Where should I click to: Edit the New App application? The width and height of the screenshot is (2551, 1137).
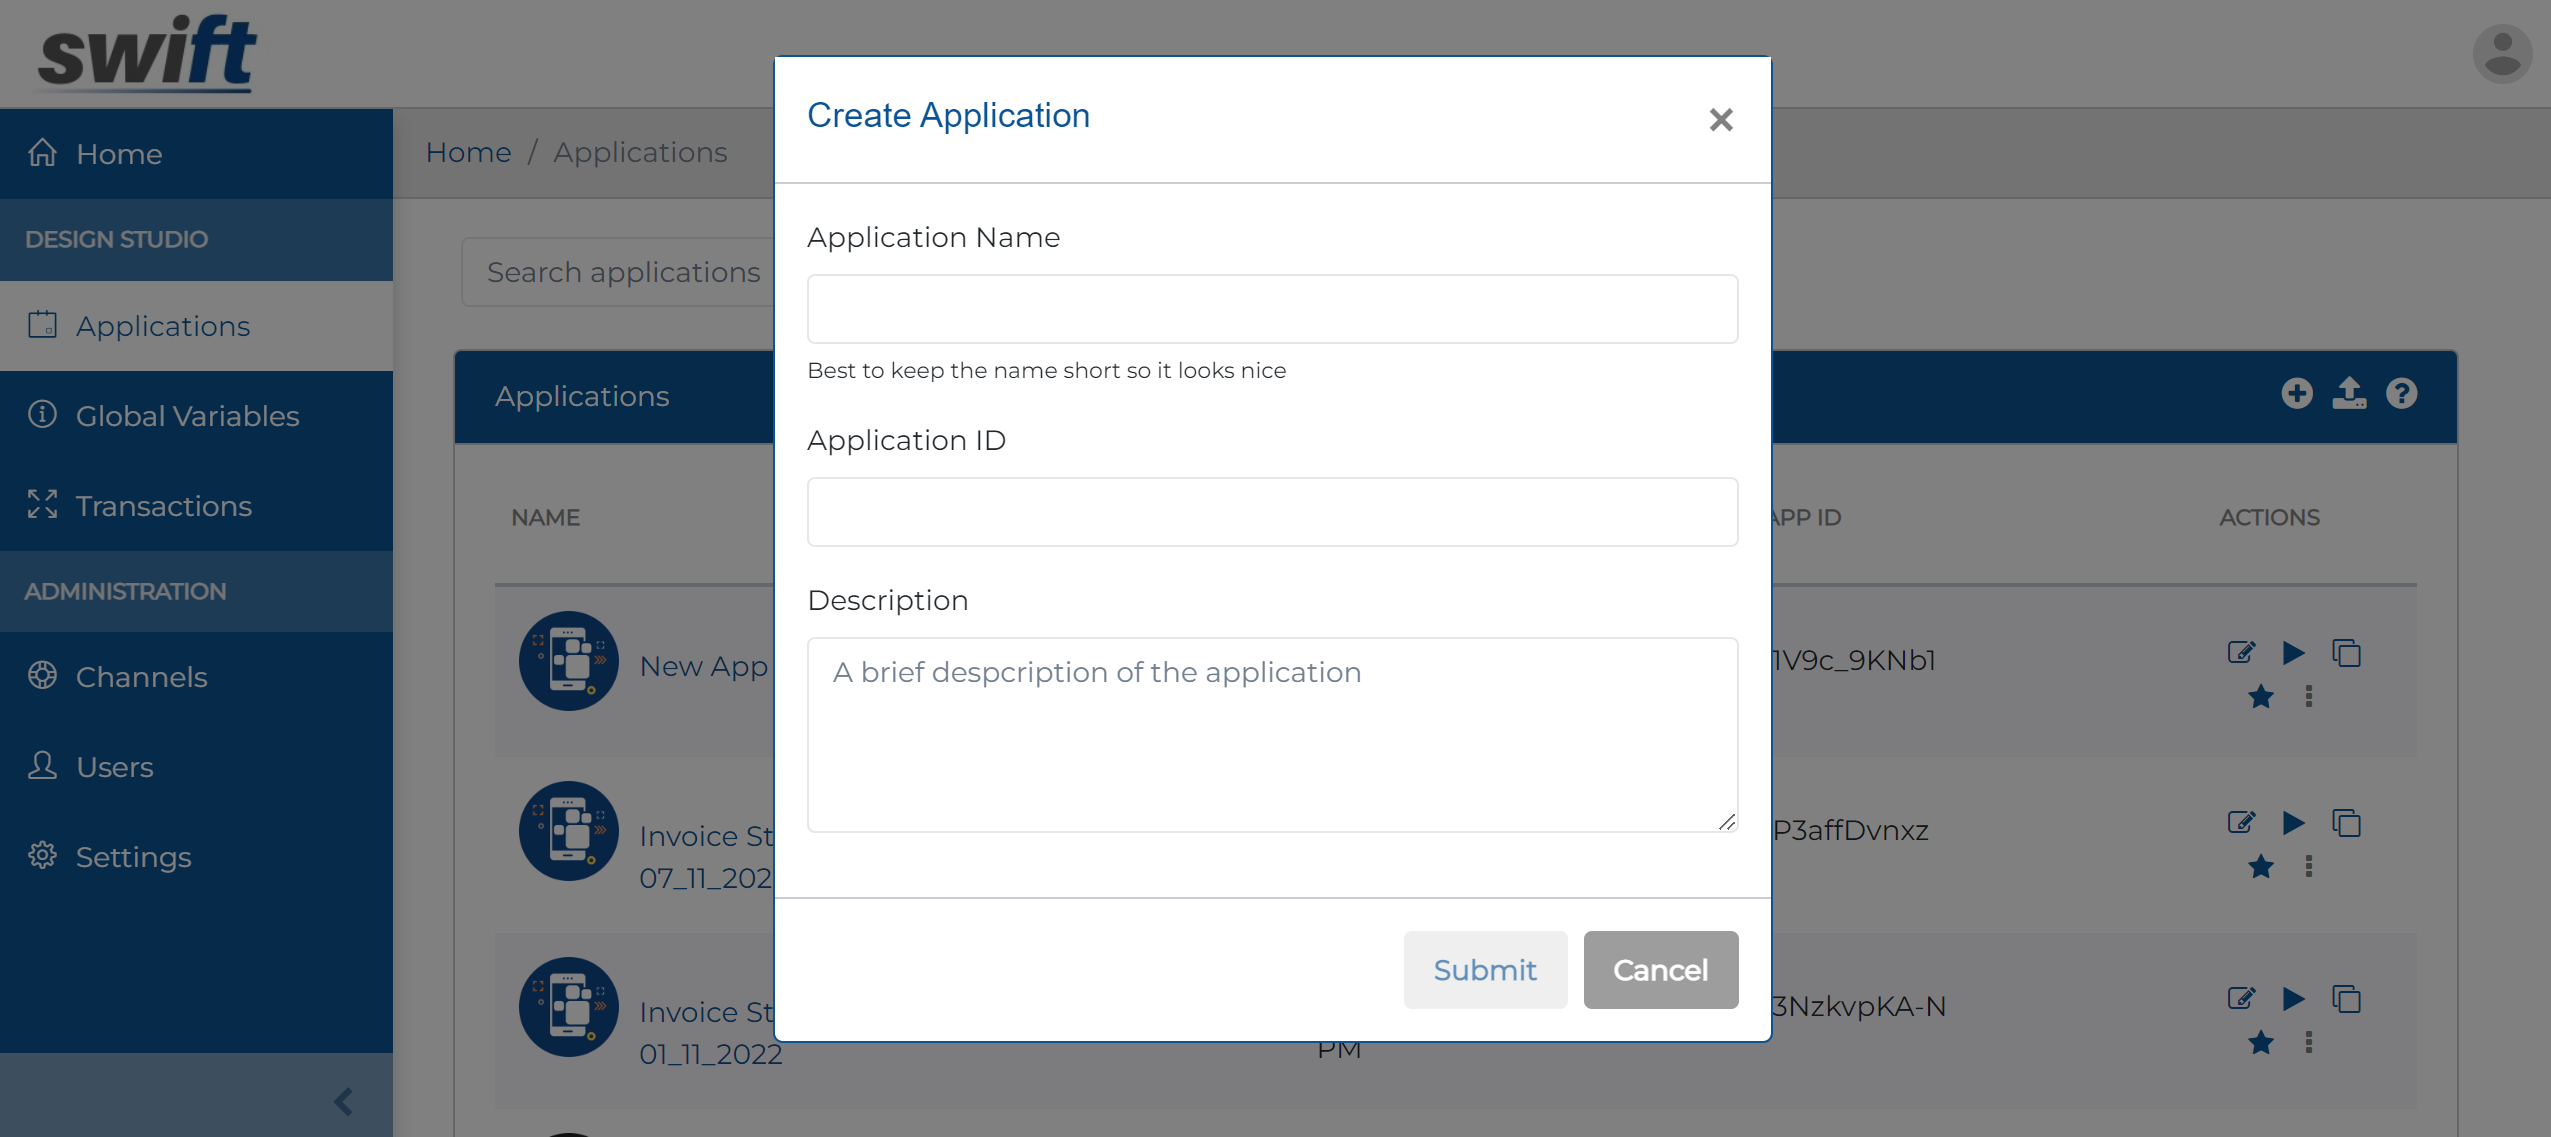[x=2241, y=653]
